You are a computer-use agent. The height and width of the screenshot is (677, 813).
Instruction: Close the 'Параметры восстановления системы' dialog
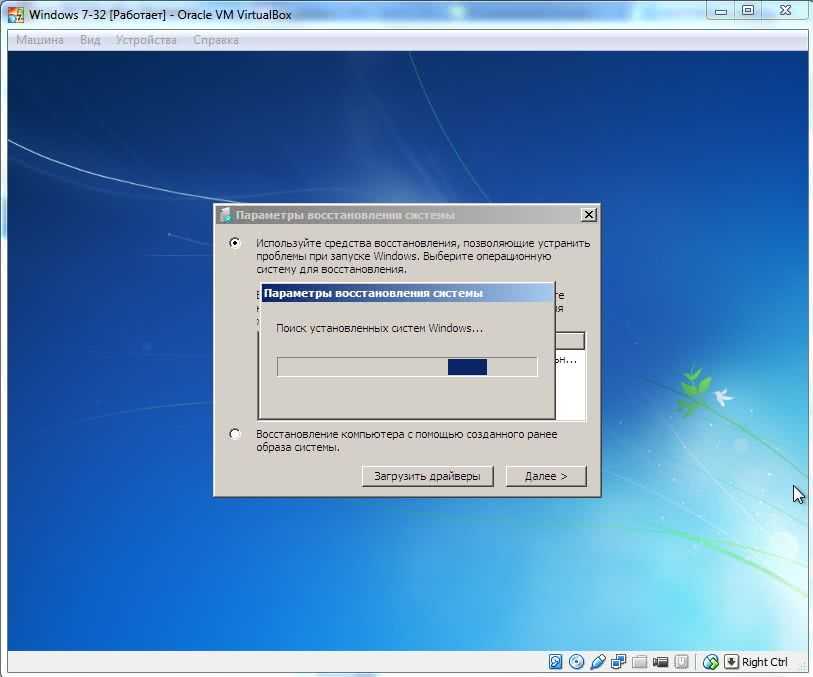click(589, 215)
